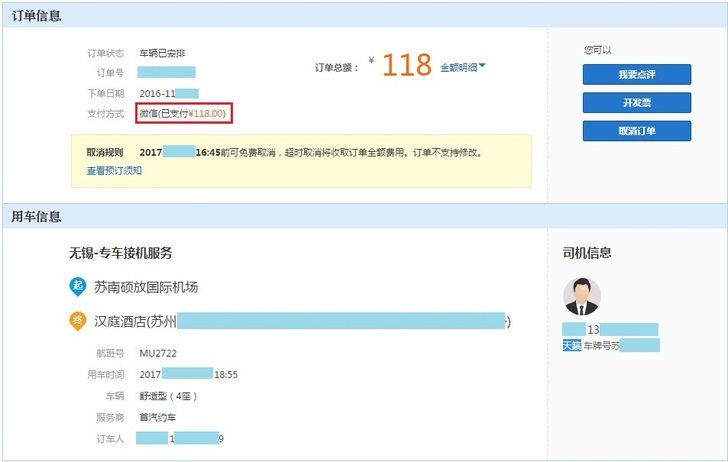Click the 金额明细 dropdown arrow
This screenshot has width=728, height=462.
(482, 67)
